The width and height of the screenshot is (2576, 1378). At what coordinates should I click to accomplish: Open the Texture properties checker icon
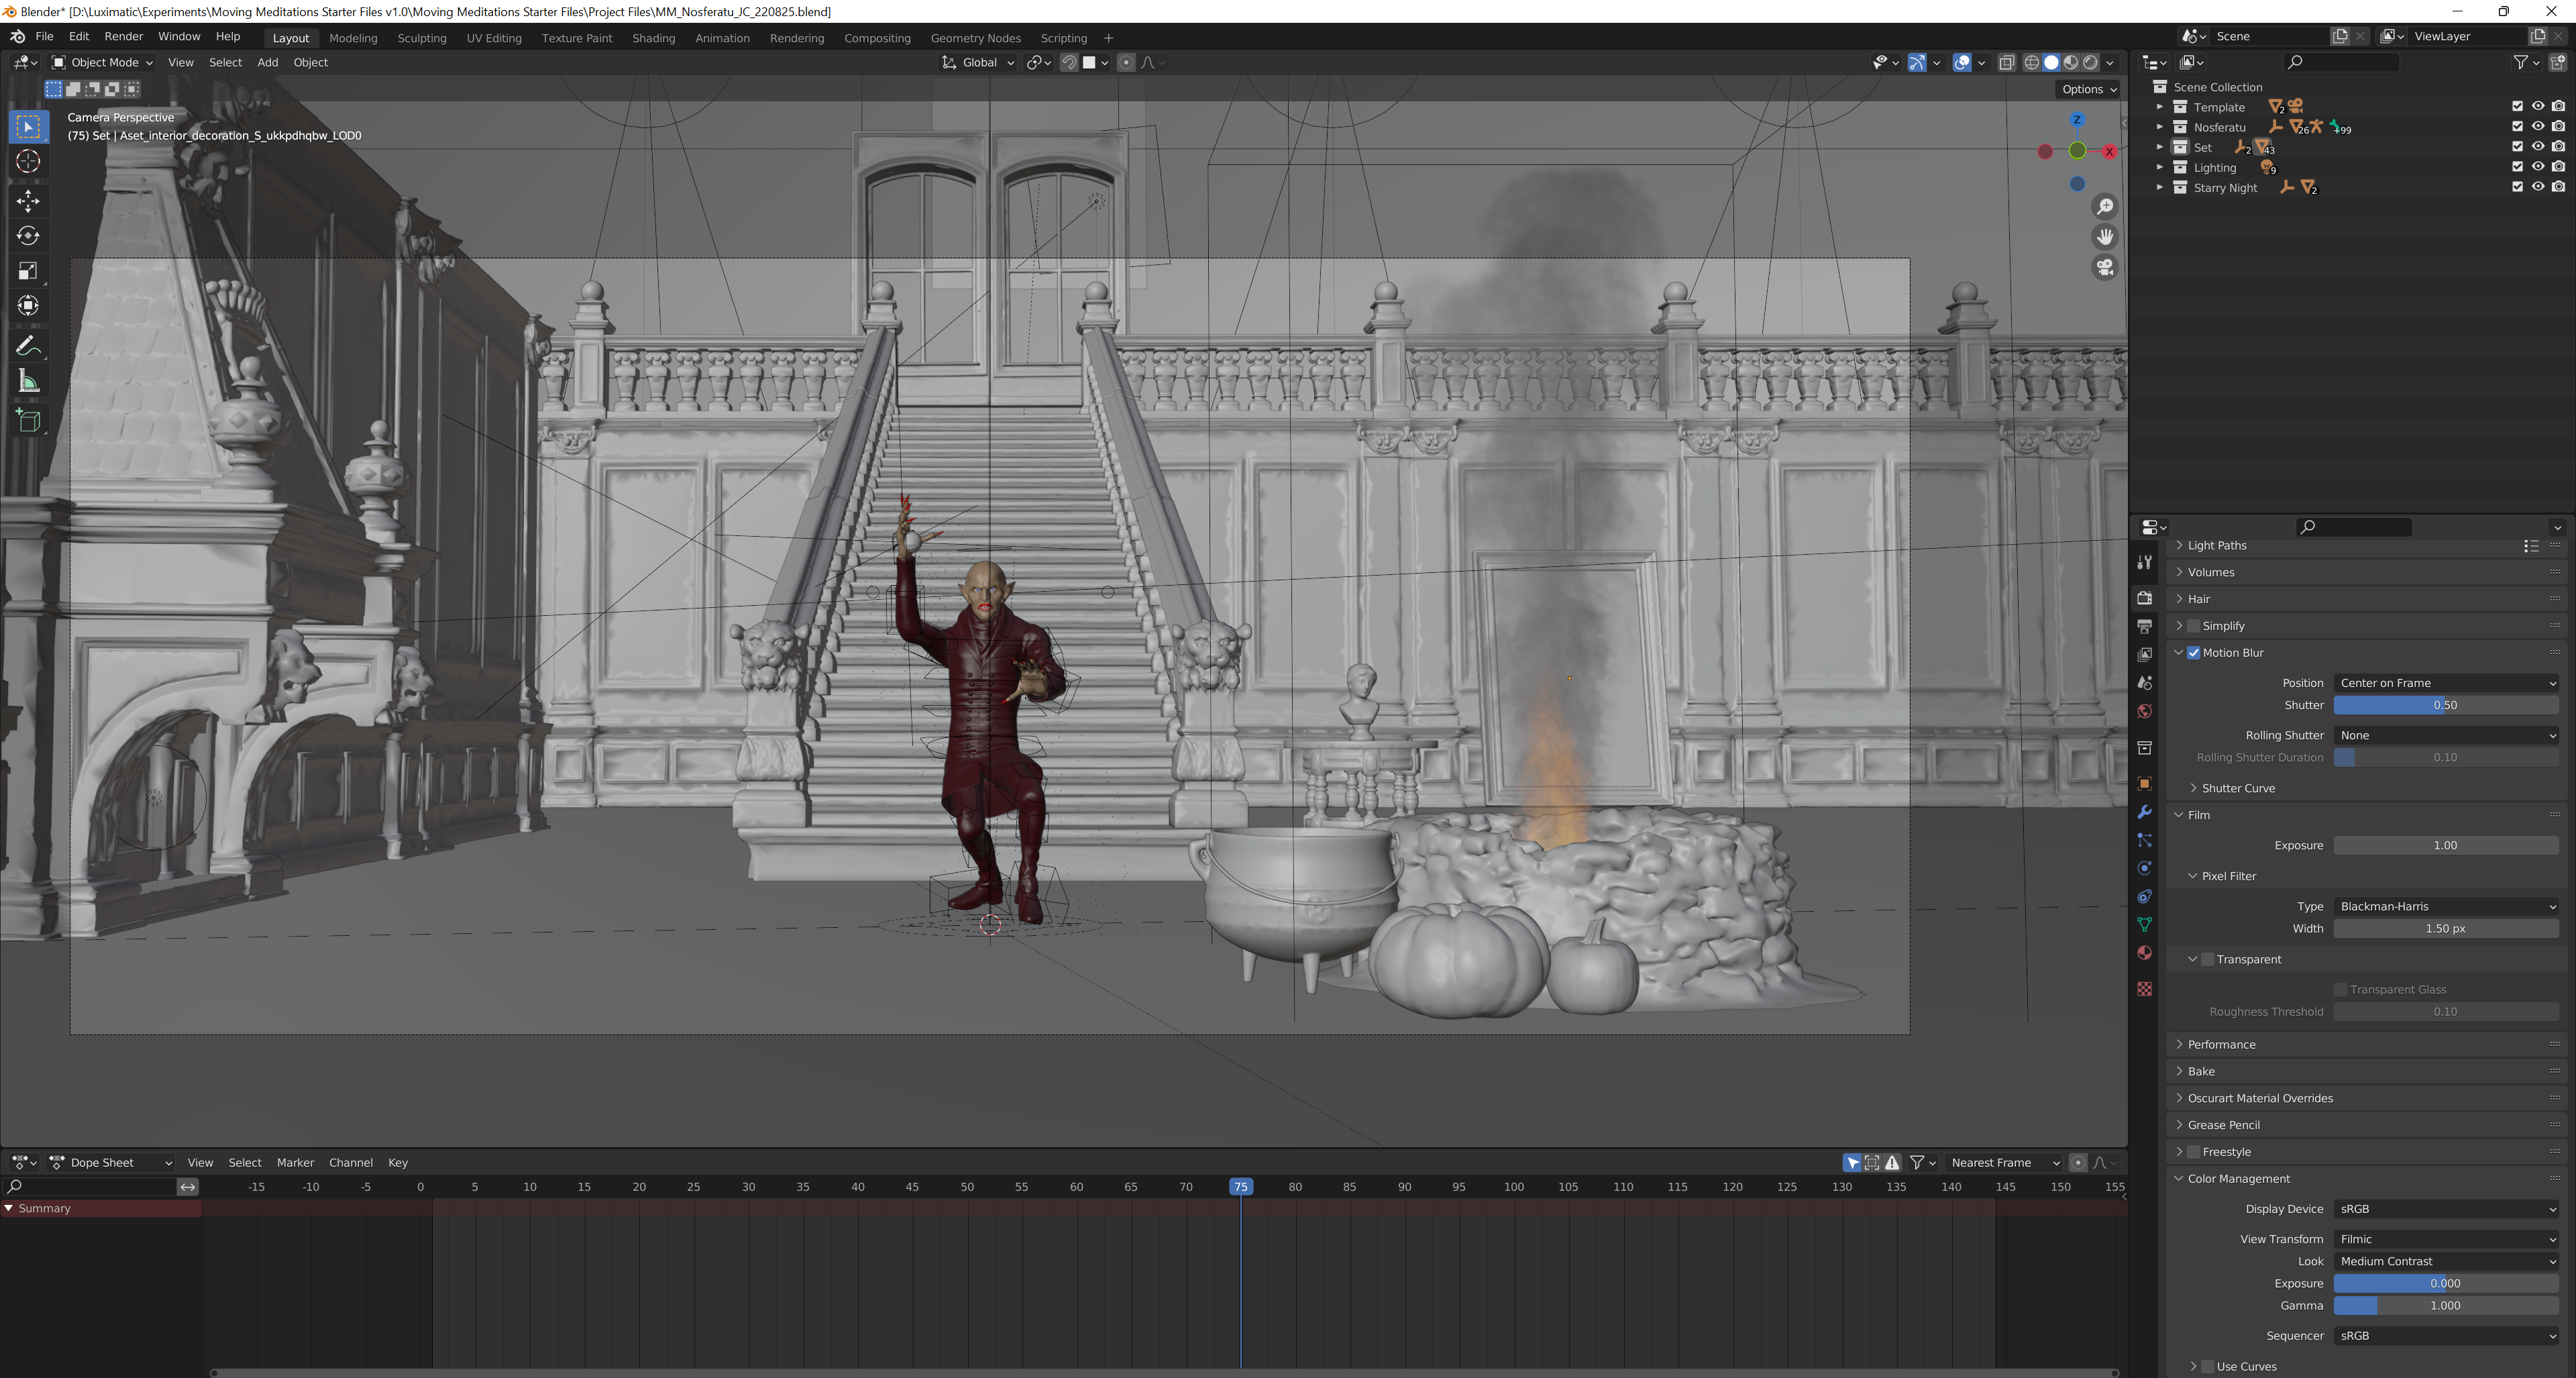pyautogui.click(x=2144, y=988)
